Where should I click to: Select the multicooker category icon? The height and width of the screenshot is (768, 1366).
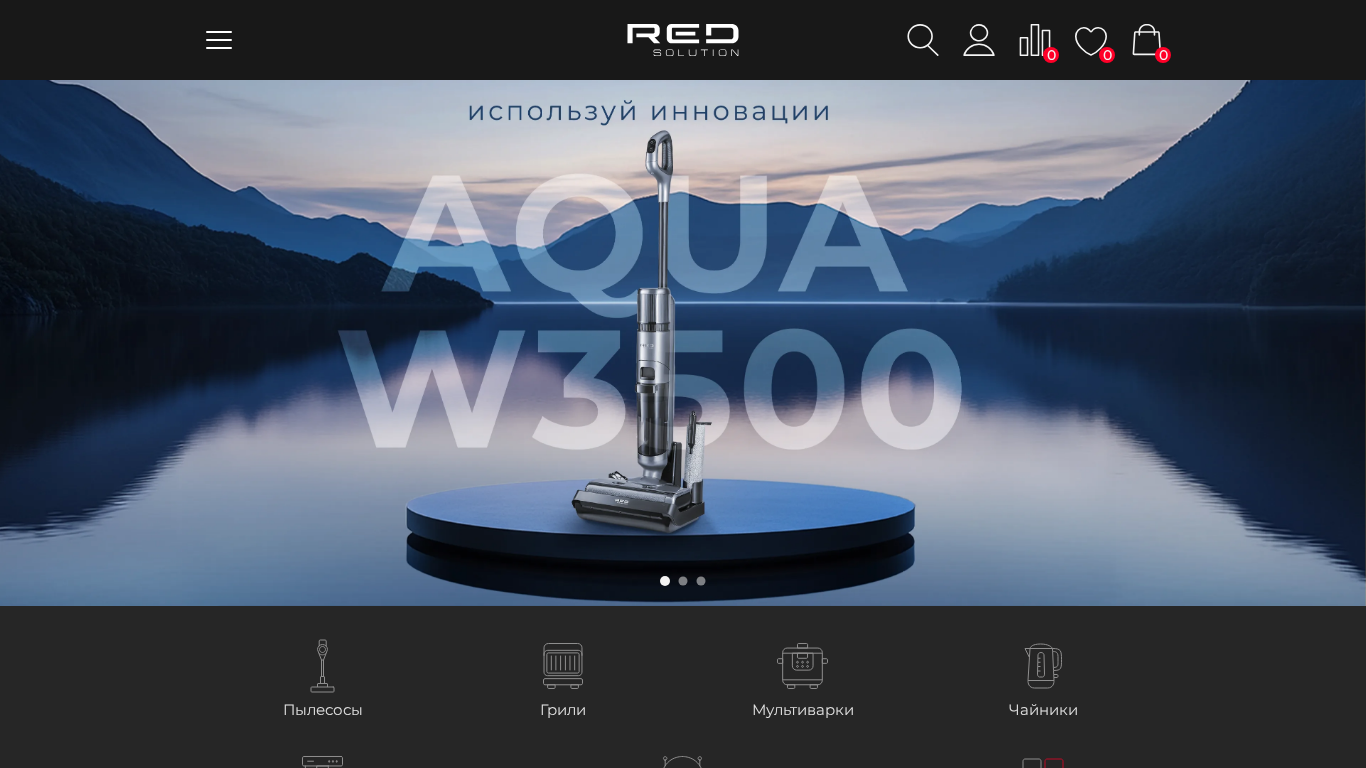(x=803, y=666)
